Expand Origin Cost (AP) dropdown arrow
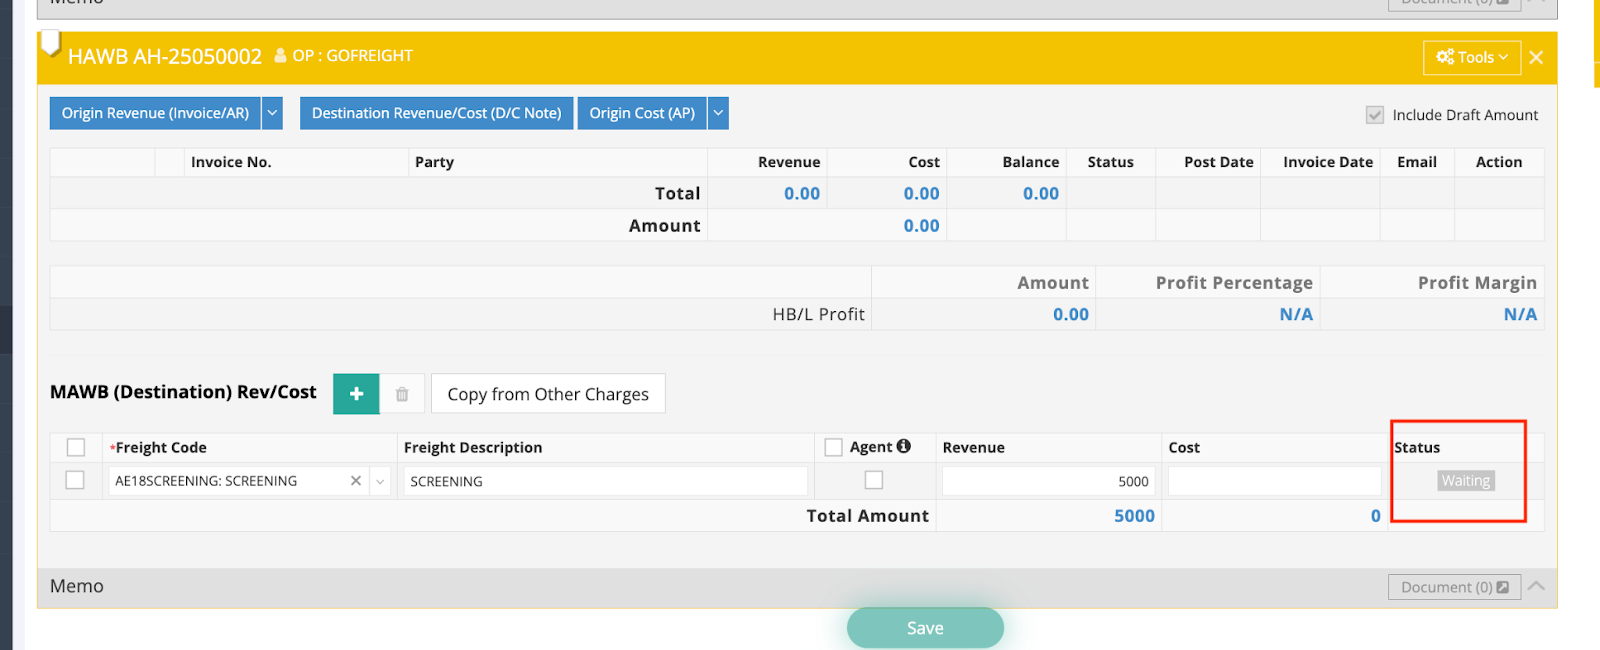 coord(718,113)
